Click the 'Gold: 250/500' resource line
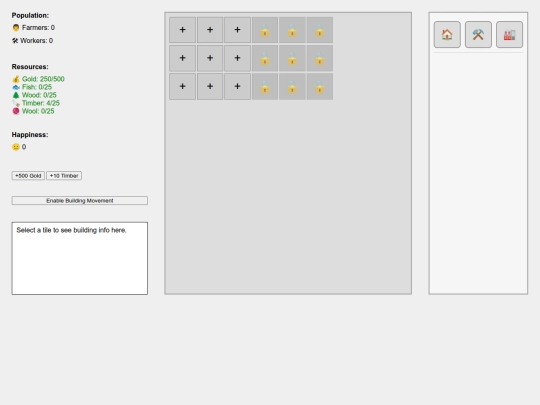 [x=38, y=79]
